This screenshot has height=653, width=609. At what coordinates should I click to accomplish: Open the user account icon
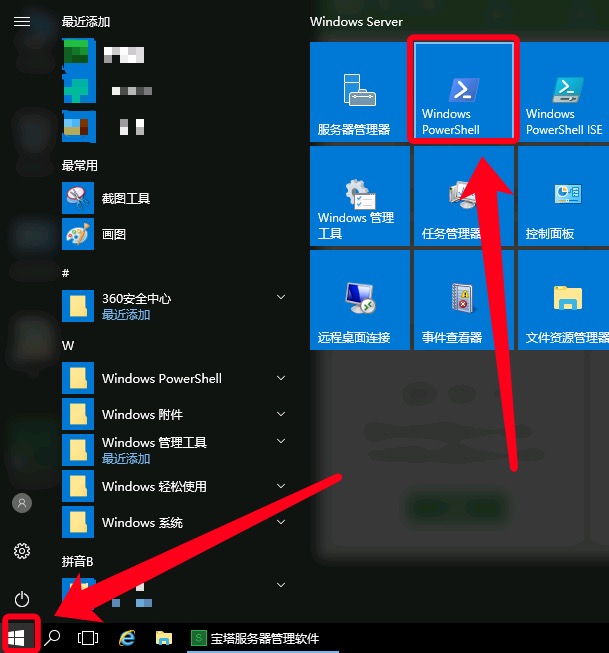pos(22,503)
